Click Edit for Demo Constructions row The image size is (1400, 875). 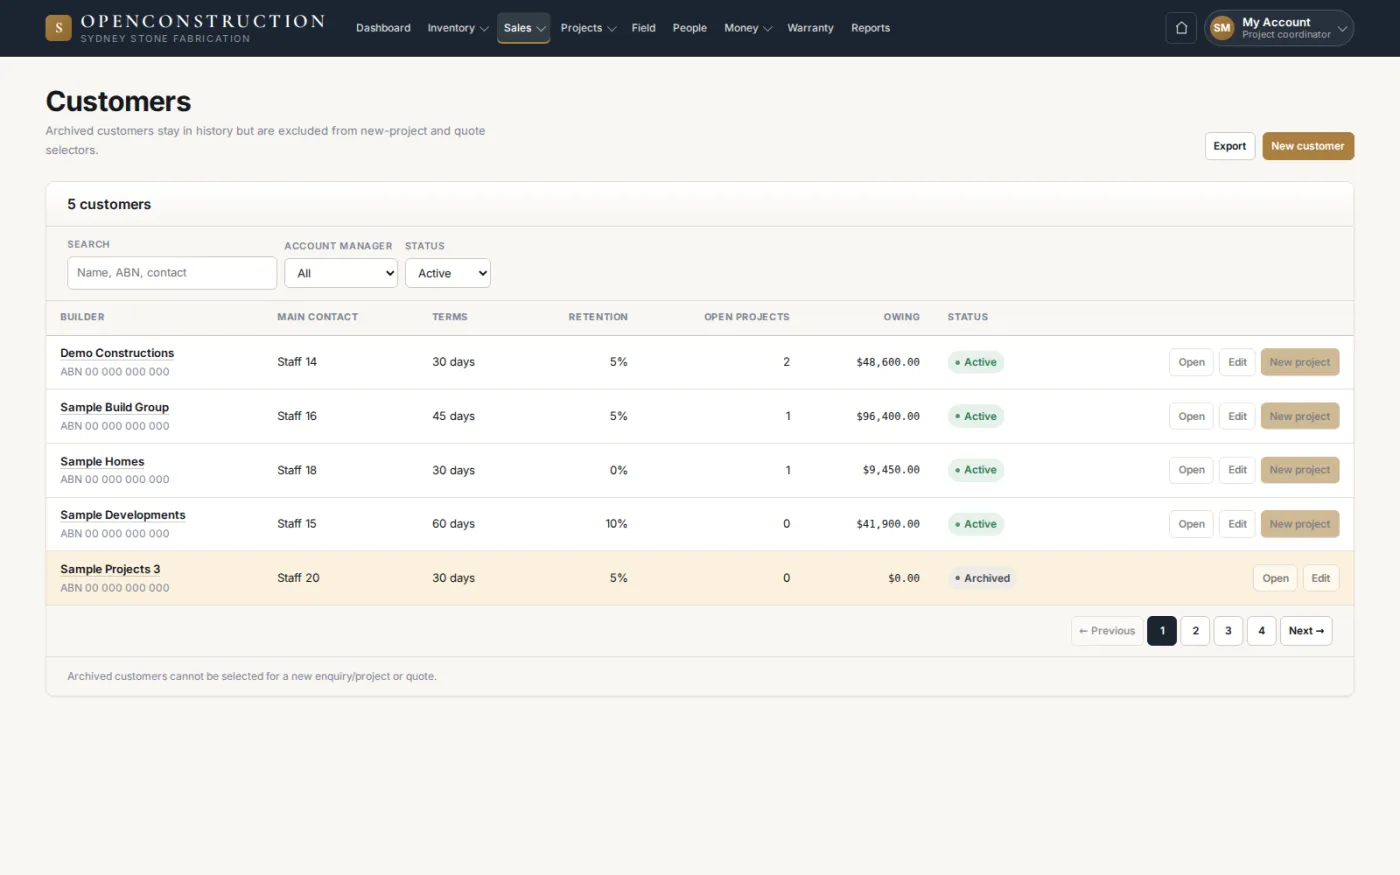coord(1237,362)
